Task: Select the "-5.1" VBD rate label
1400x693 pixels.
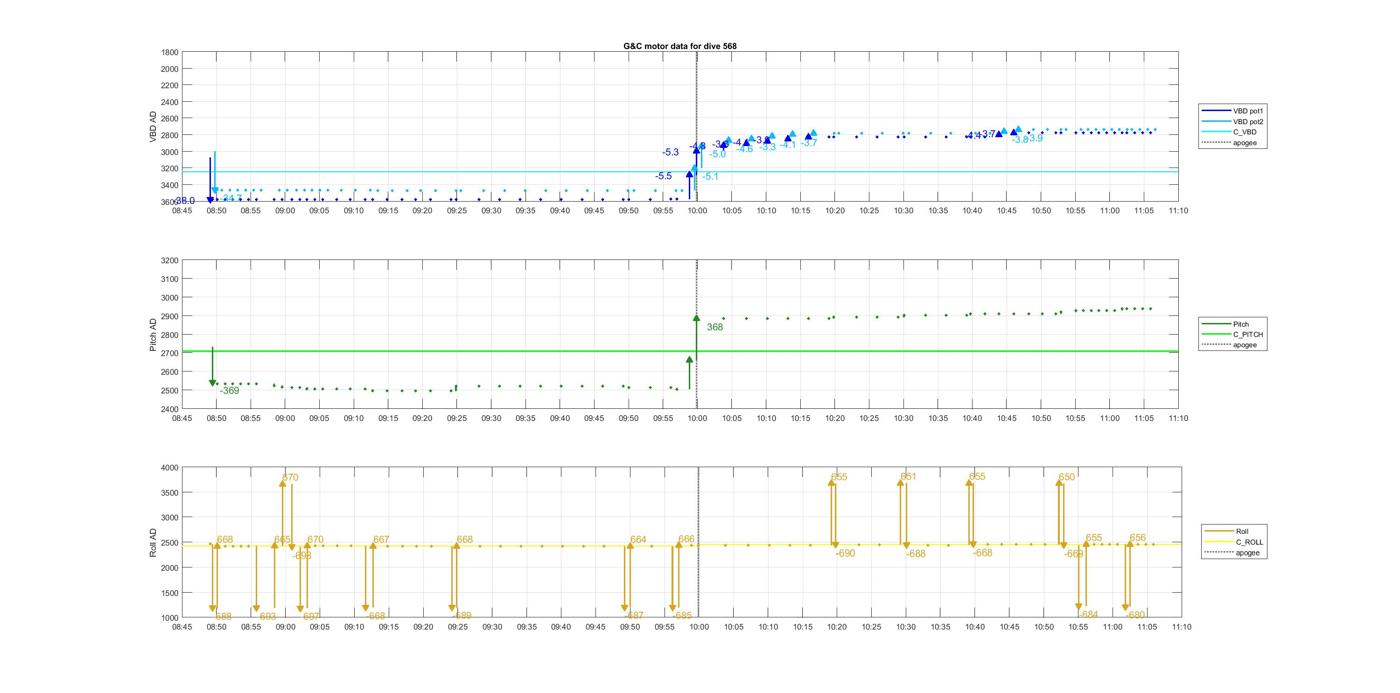Action: coord(710,176)
